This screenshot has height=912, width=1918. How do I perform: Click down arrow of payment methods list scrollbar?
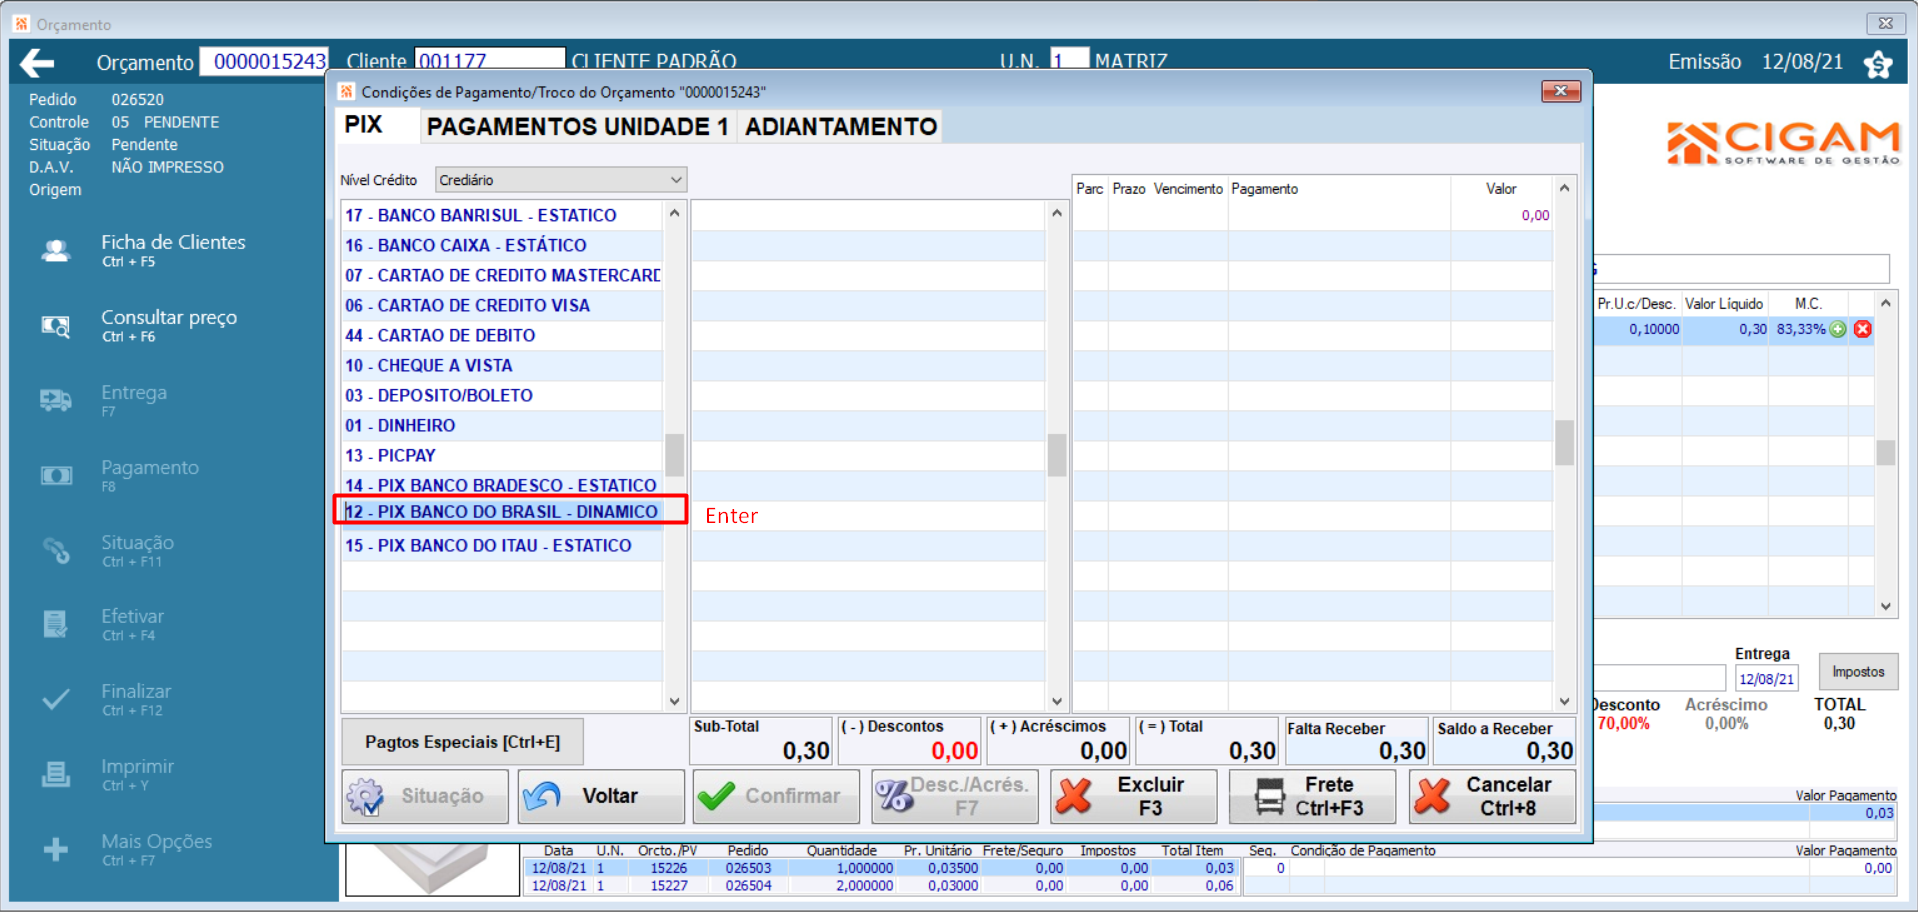[674, 702]
